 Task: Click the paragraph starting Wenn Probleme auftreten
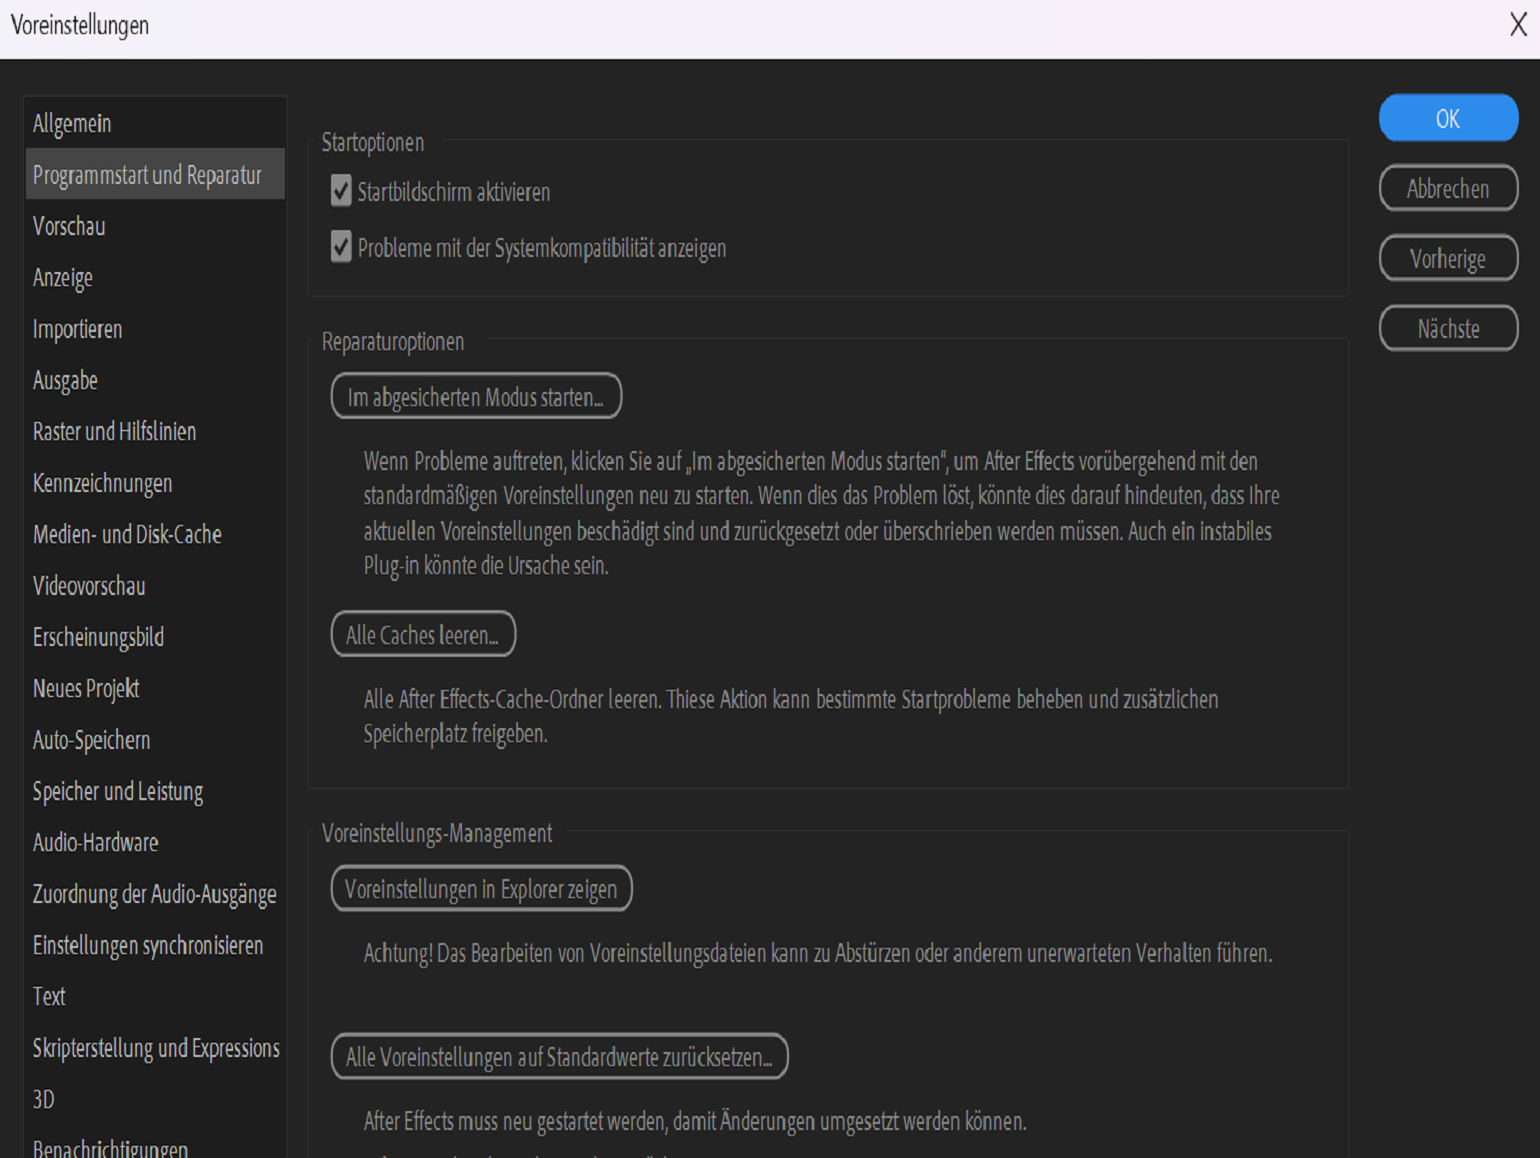point(822,513)
